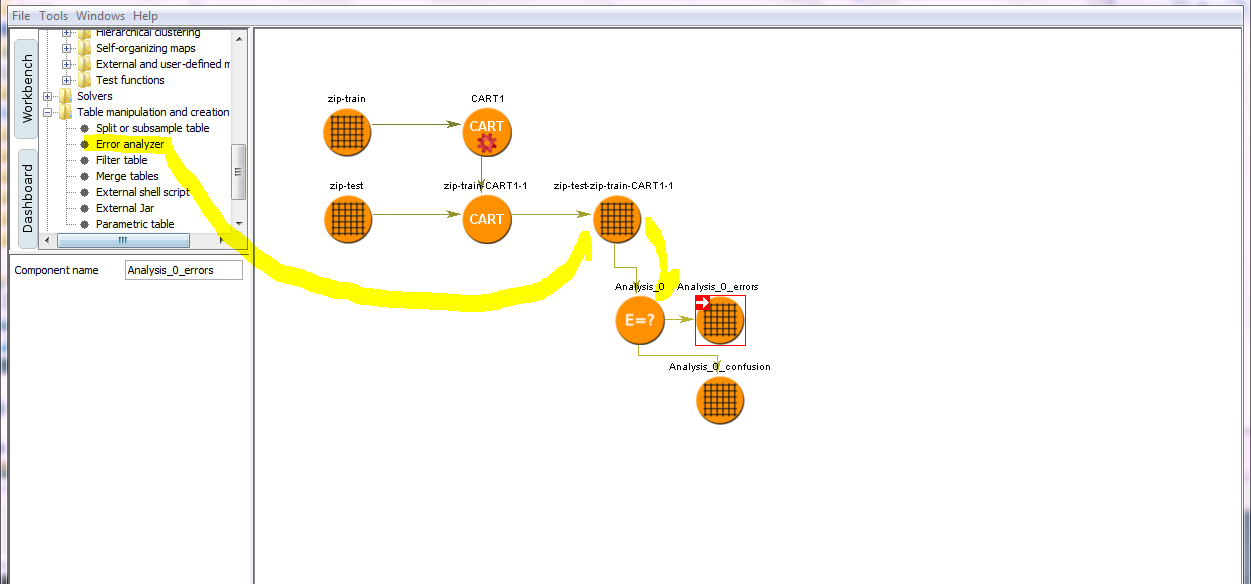Screen dimensions: 1251x584
Task: Expand the Test functions folder
Action: point(67,80)
